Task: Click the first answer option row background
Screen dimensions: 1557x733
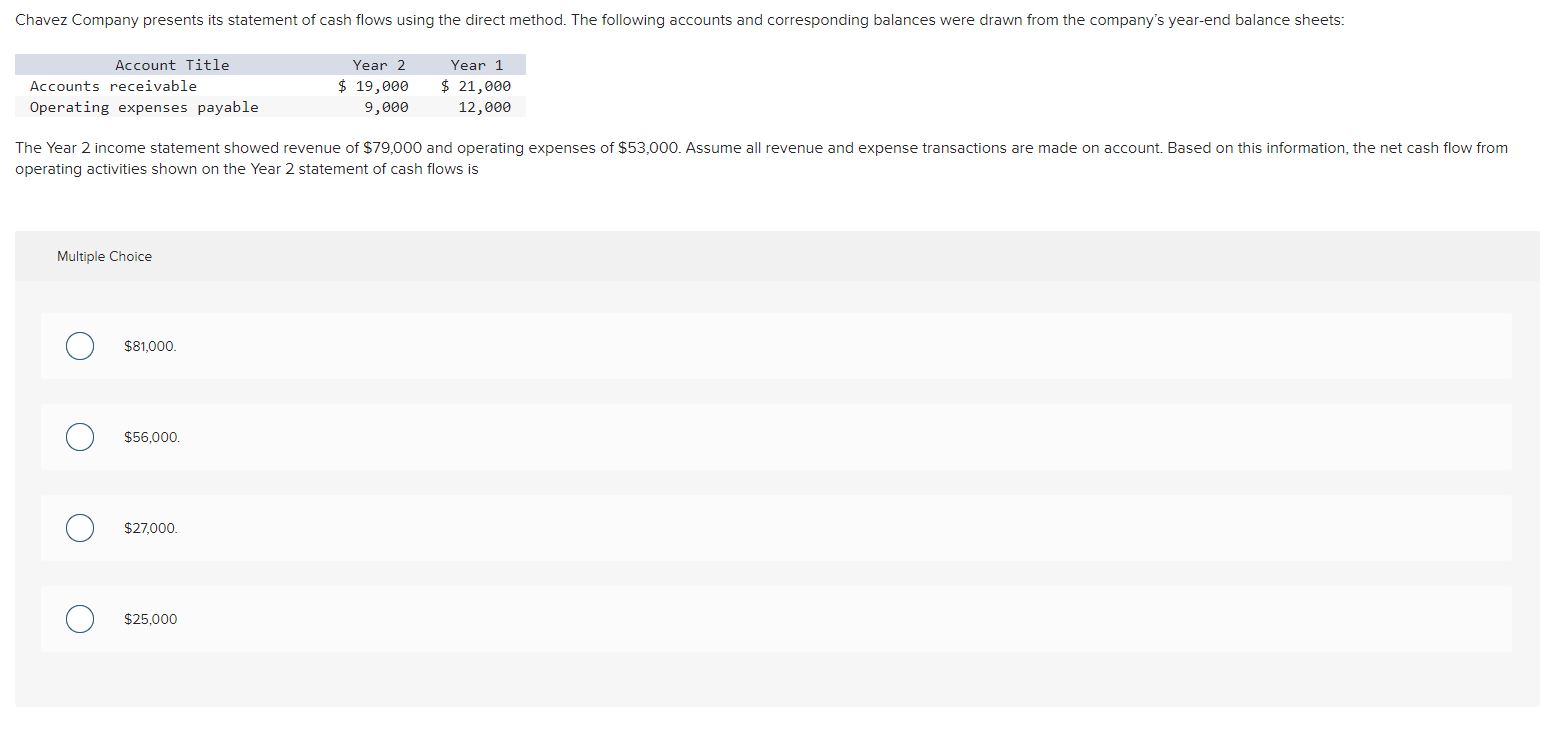Action: [x=700, y=346]
